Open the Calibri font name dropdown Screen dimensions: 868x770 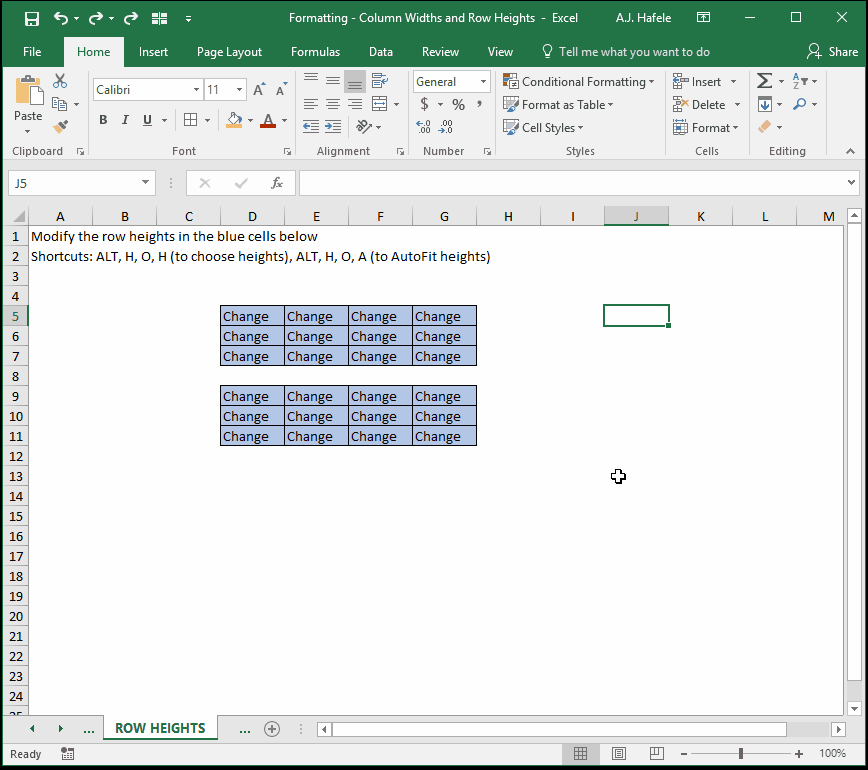pos(196,90)
